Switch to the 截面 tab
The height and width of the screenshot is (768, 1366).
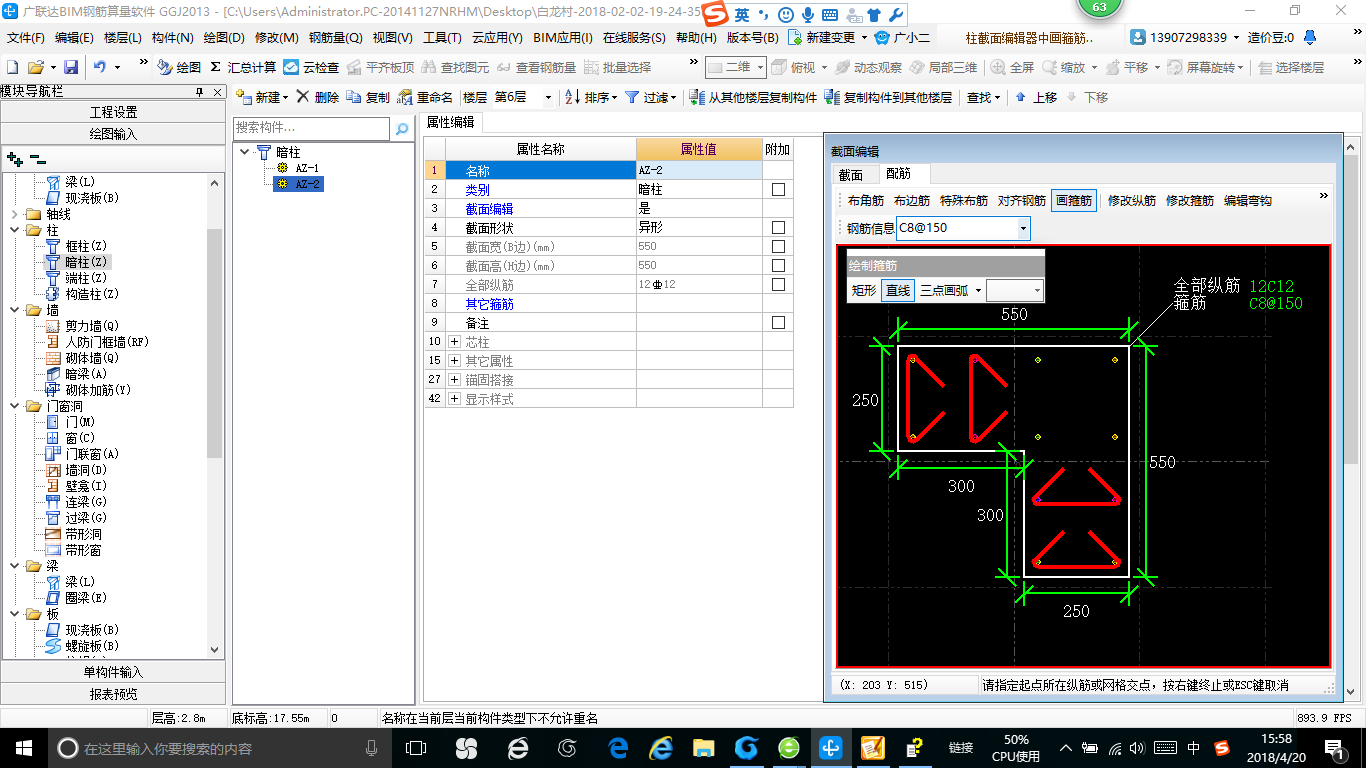pos(851,174)
